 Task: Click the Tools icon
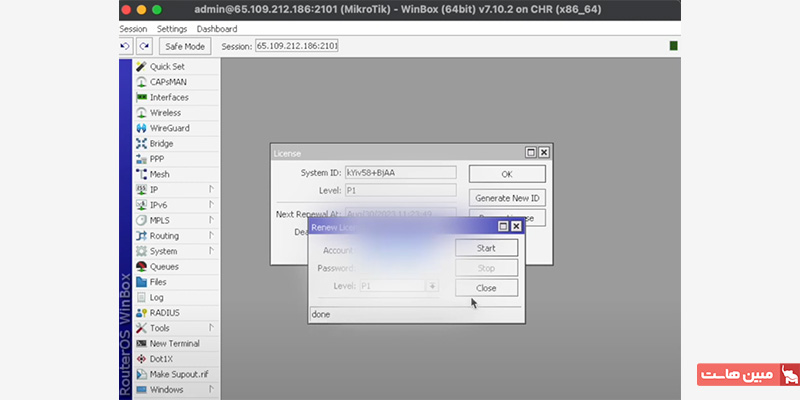coord(141,328)
